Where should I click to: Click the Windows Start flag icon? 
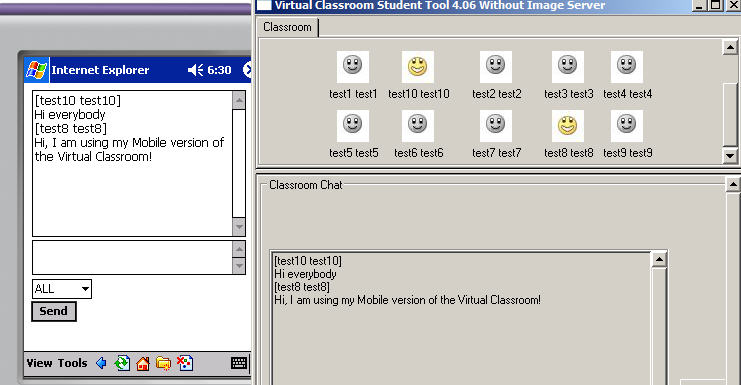coord(36,70)
